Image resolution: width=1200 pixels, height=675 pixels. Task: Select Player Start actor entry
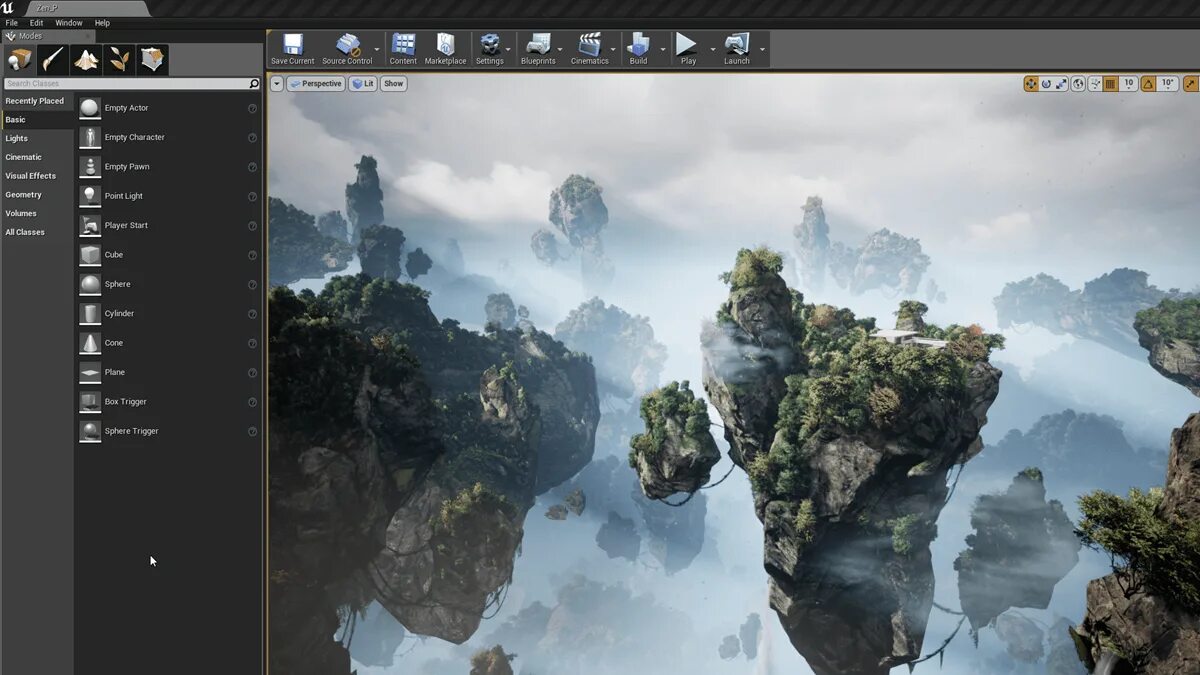(x=168, y=225)
